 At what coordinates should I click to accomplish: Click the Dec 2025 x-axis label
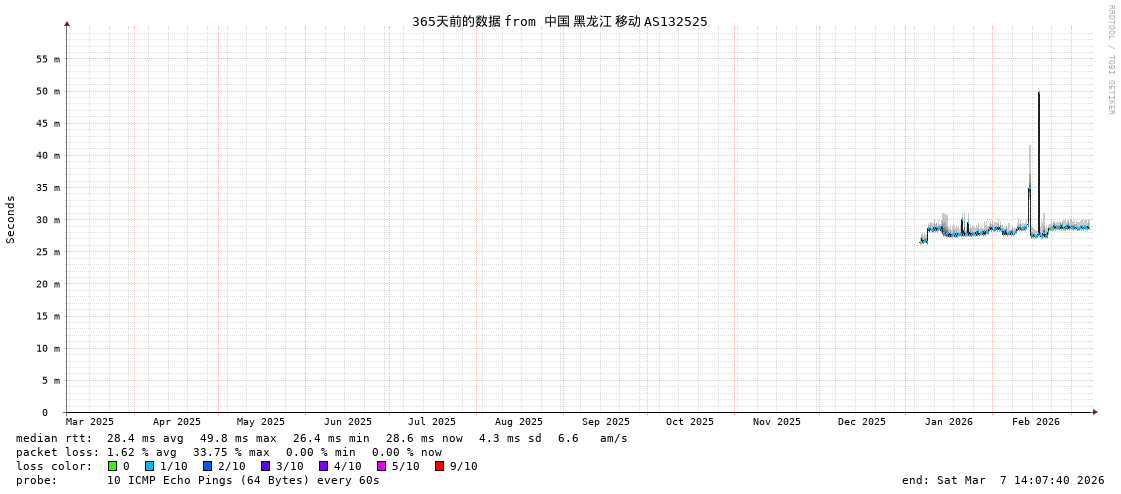(861, 422)
